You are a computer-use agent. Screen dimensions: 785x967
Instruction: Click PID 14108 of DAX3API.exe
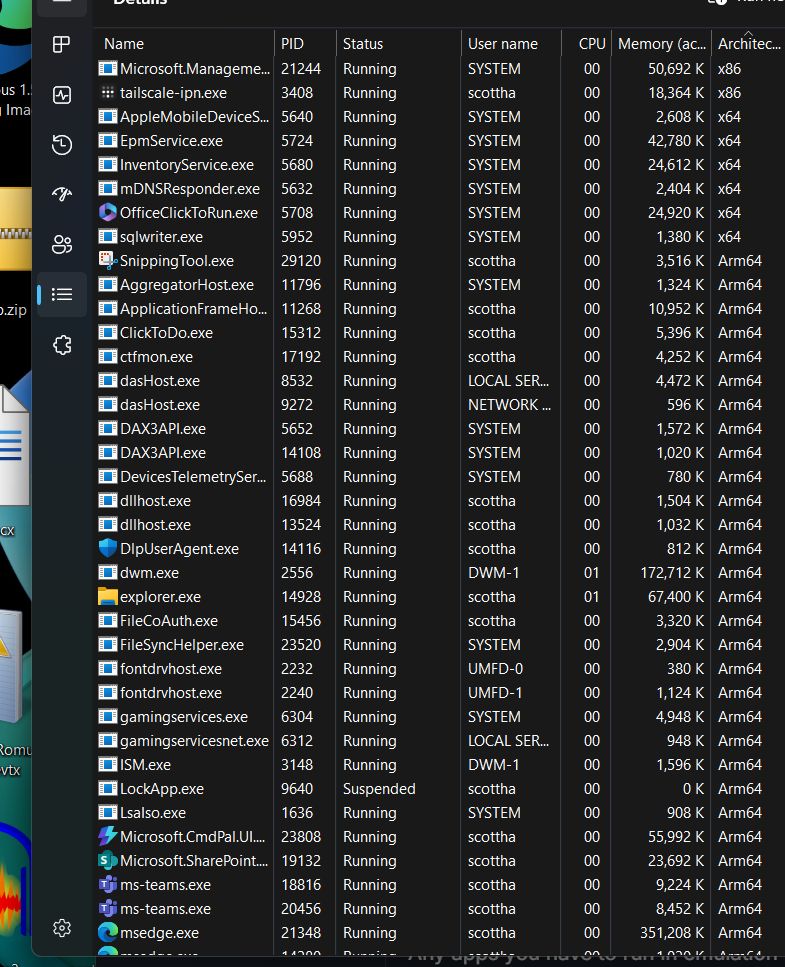(x=301, y=453)
